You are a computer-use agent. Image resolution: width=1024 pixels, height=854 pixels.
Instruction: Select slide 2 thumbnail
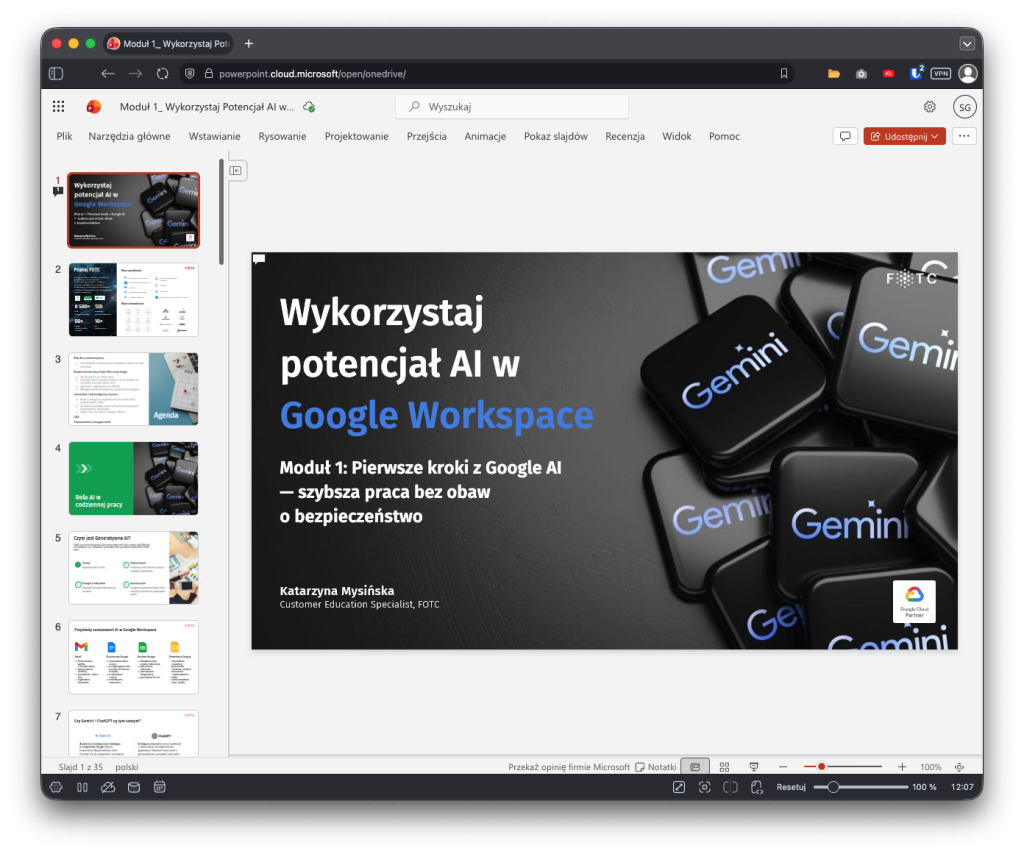pos(133,300)
